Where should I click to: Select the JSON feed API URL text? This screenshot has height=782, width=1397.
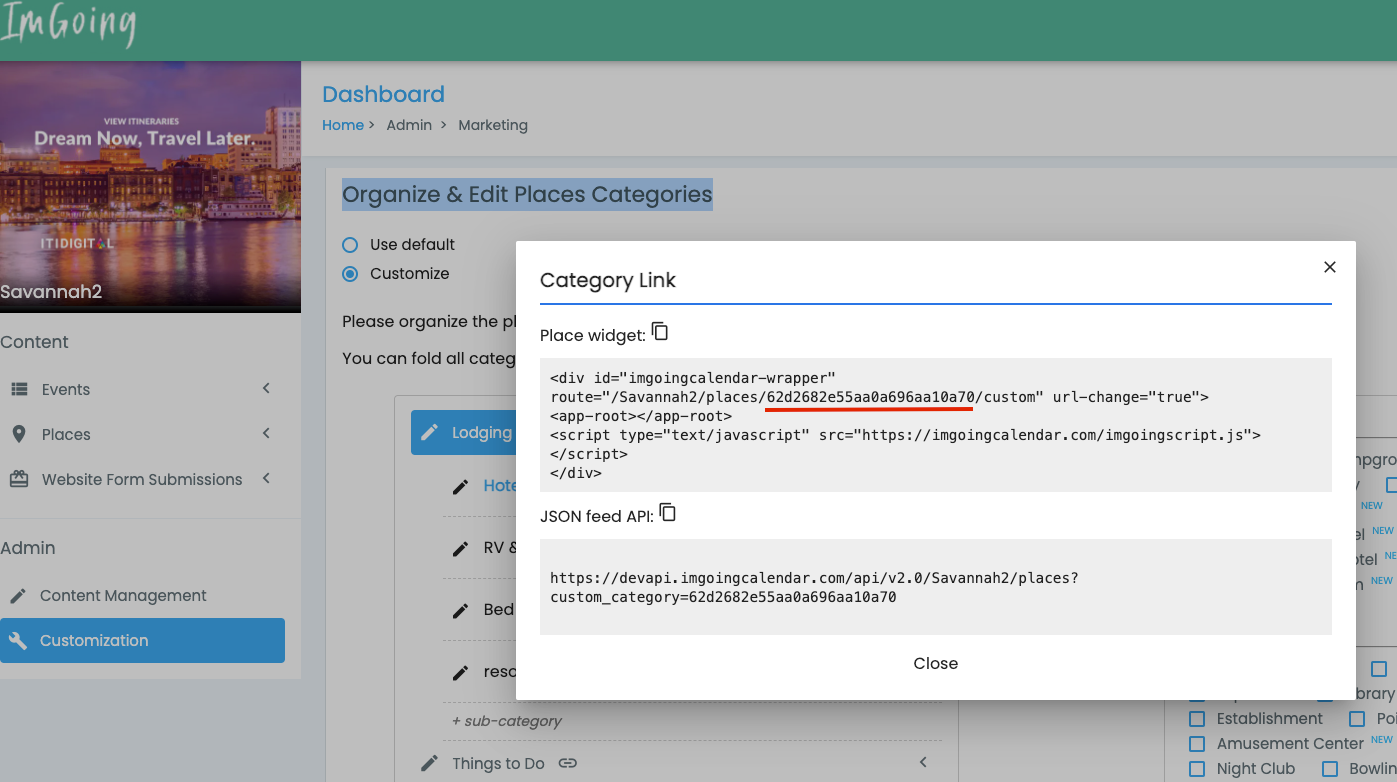point(814,588)
